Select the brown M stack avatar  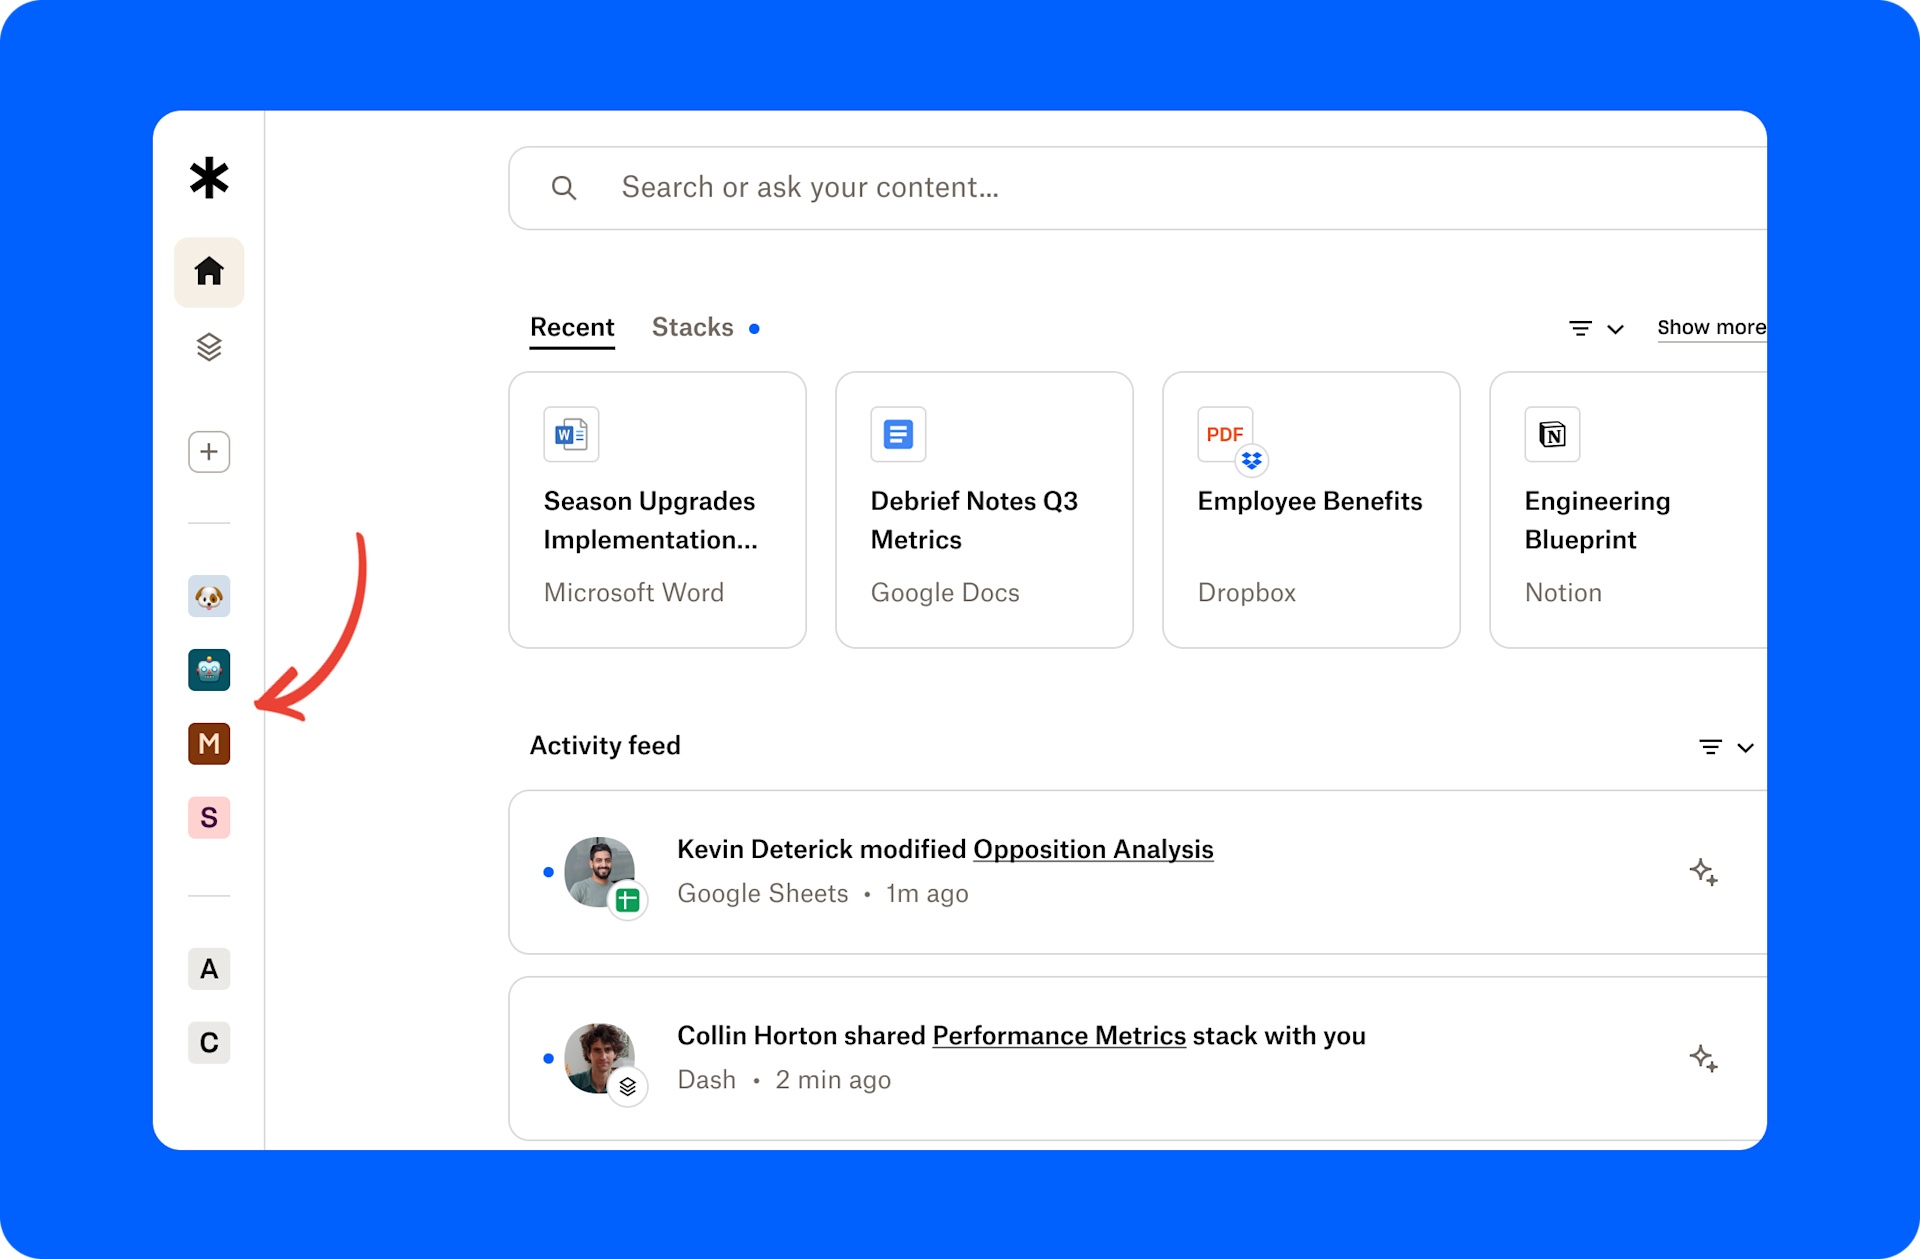pyautogui.click(x=208, y=743)
